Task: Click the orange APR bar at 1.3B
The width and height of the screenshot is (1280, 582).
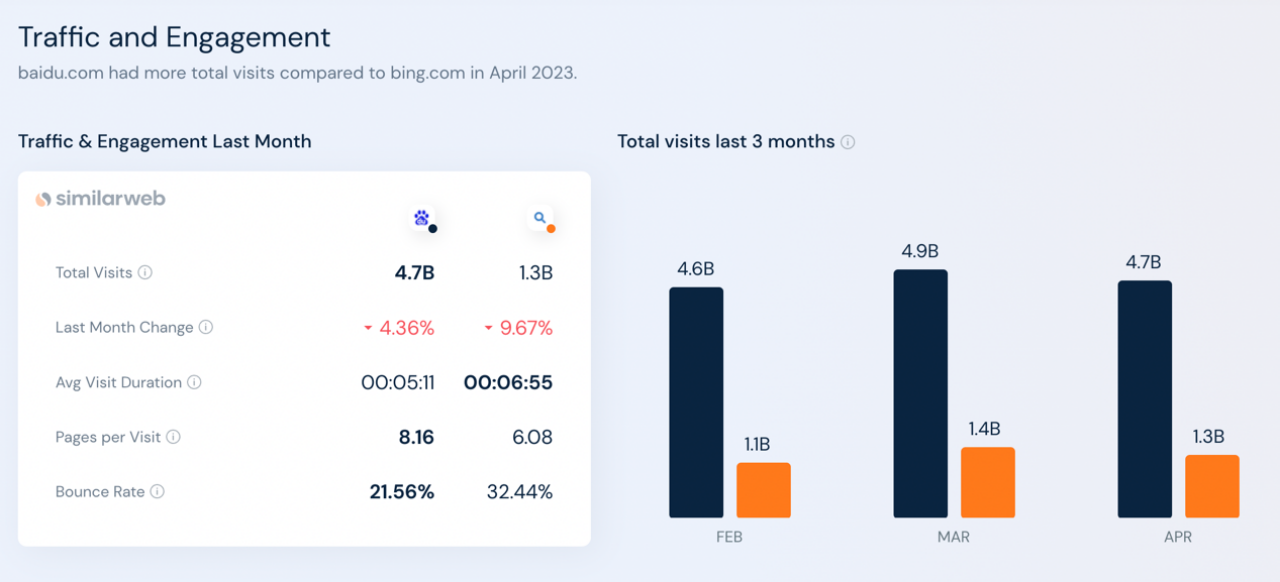Action: [1212, 486]
